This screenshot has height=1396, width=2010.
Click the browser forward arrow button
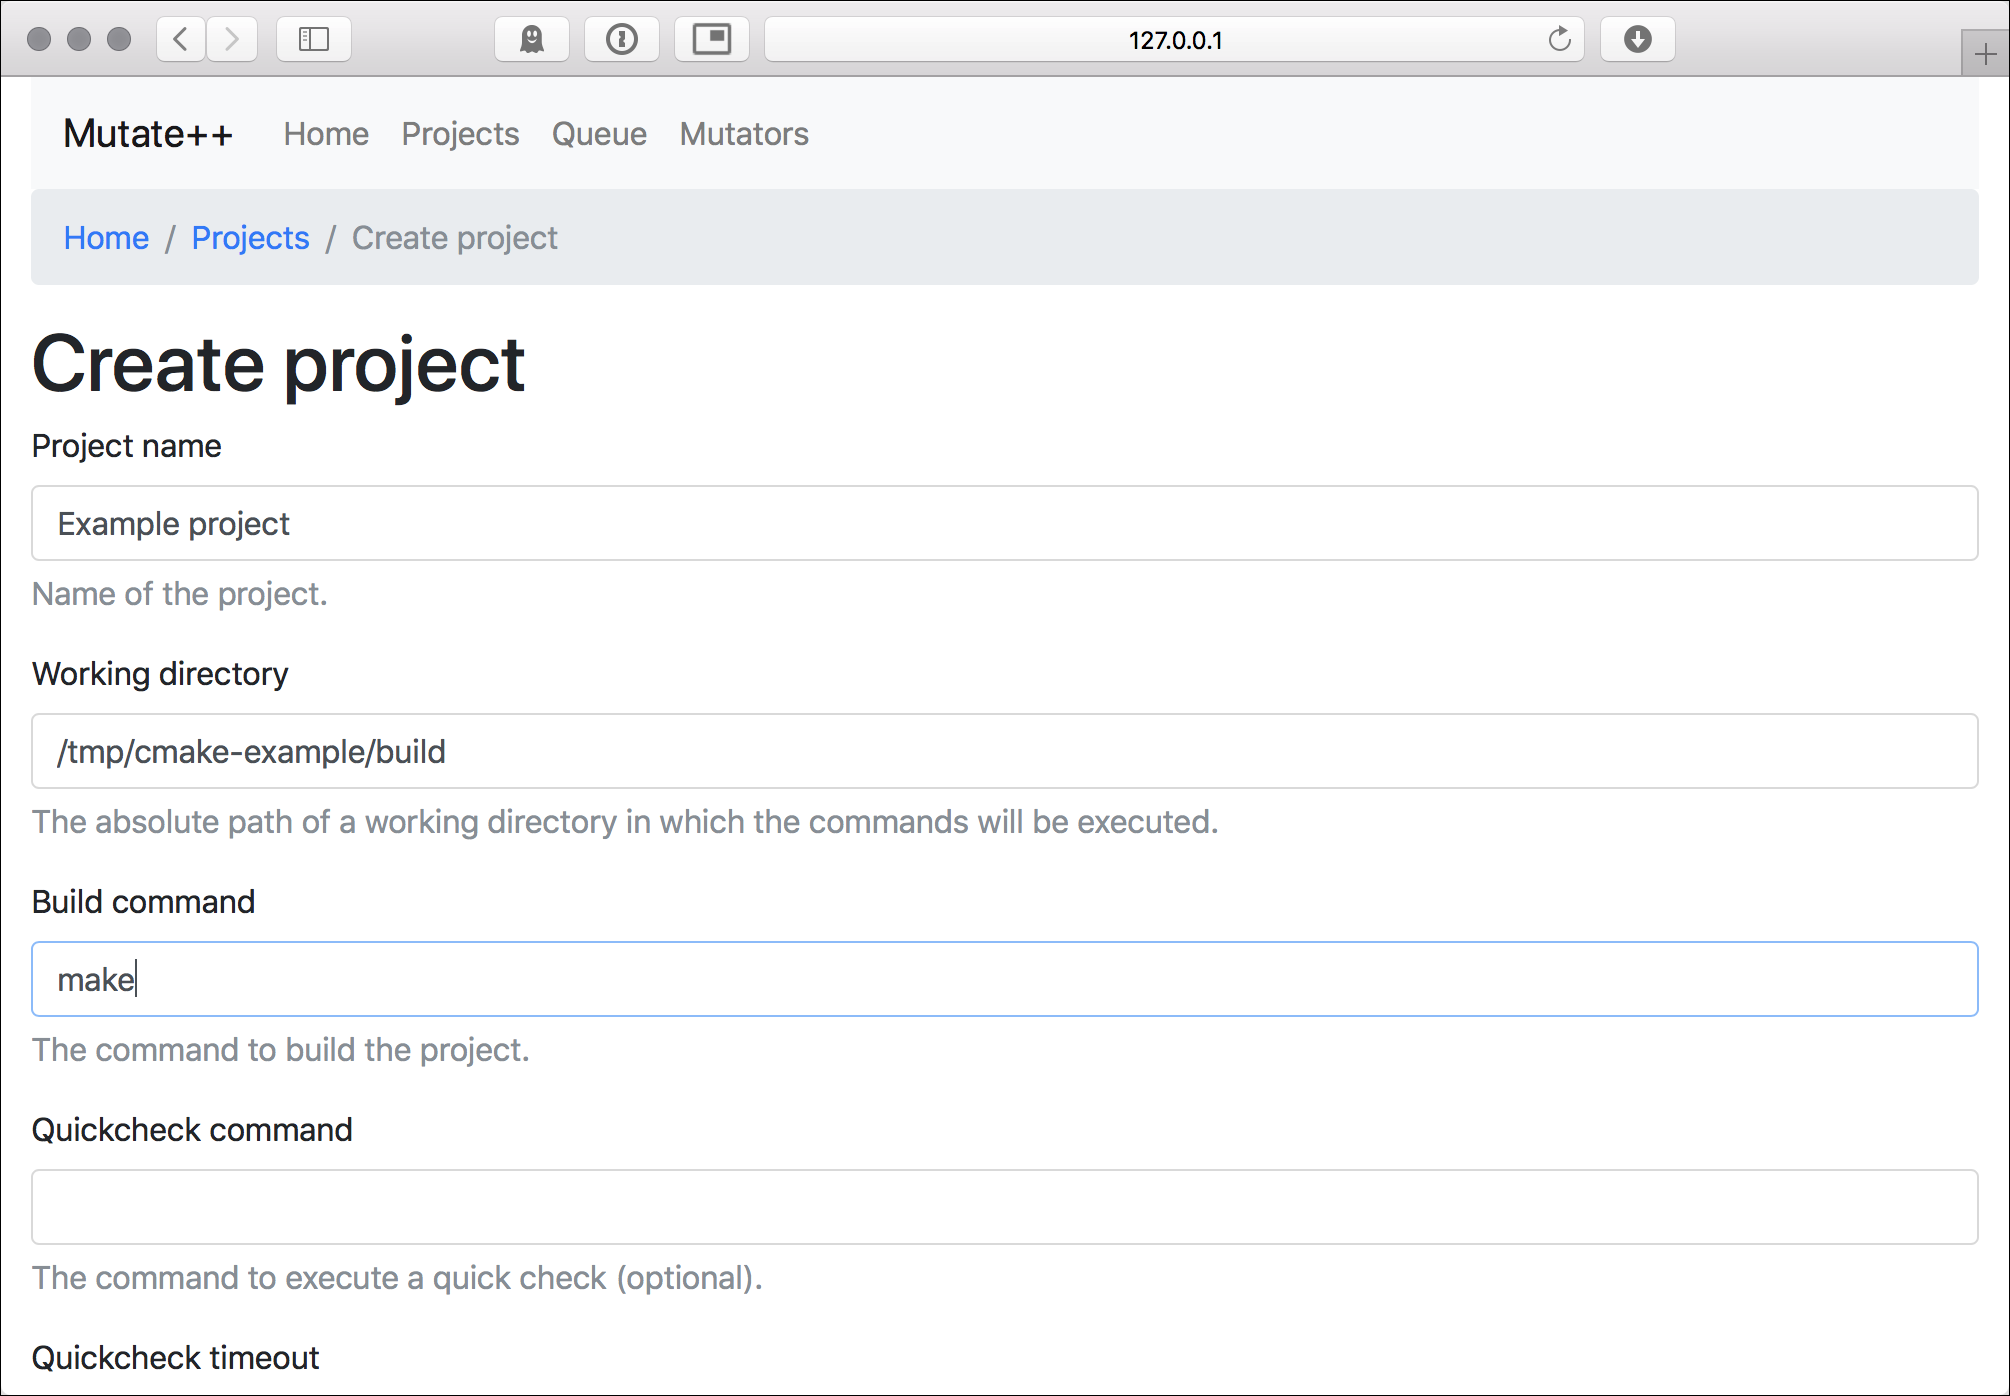pyautogui.click(x=232, y=39)
